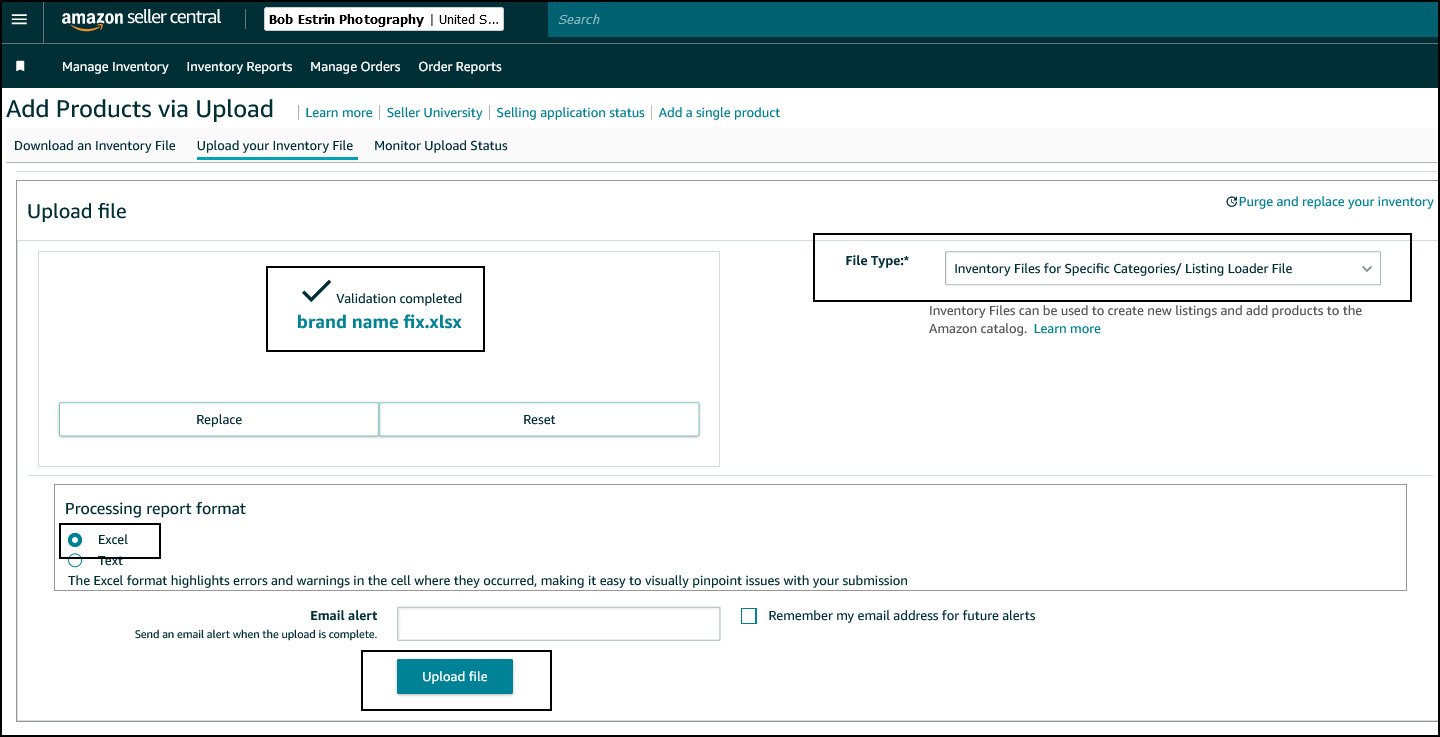Click Learn more link beside page title

339,113
